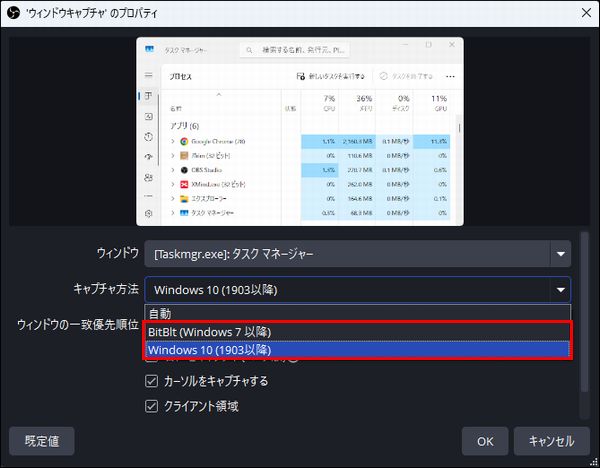Image resolution: width=600 pixels, height=468 pixels.
Task: Click hamburger menu icon in Task Manager preview
Action: tap(148, 75)
